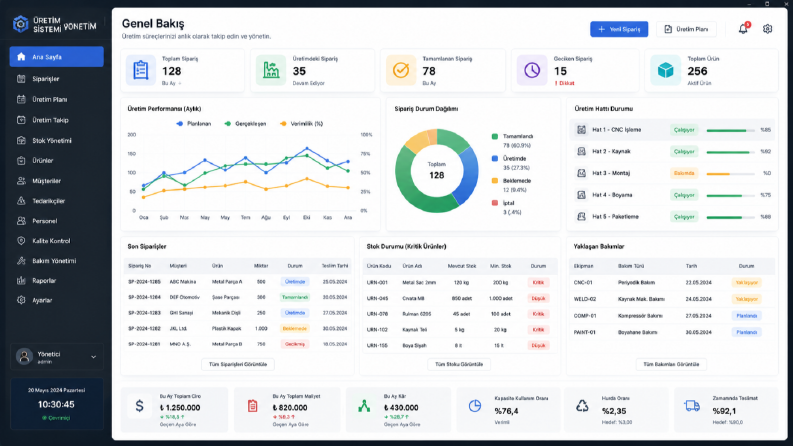
Task: Open the settings gear in the header
Action: [767, 29]
